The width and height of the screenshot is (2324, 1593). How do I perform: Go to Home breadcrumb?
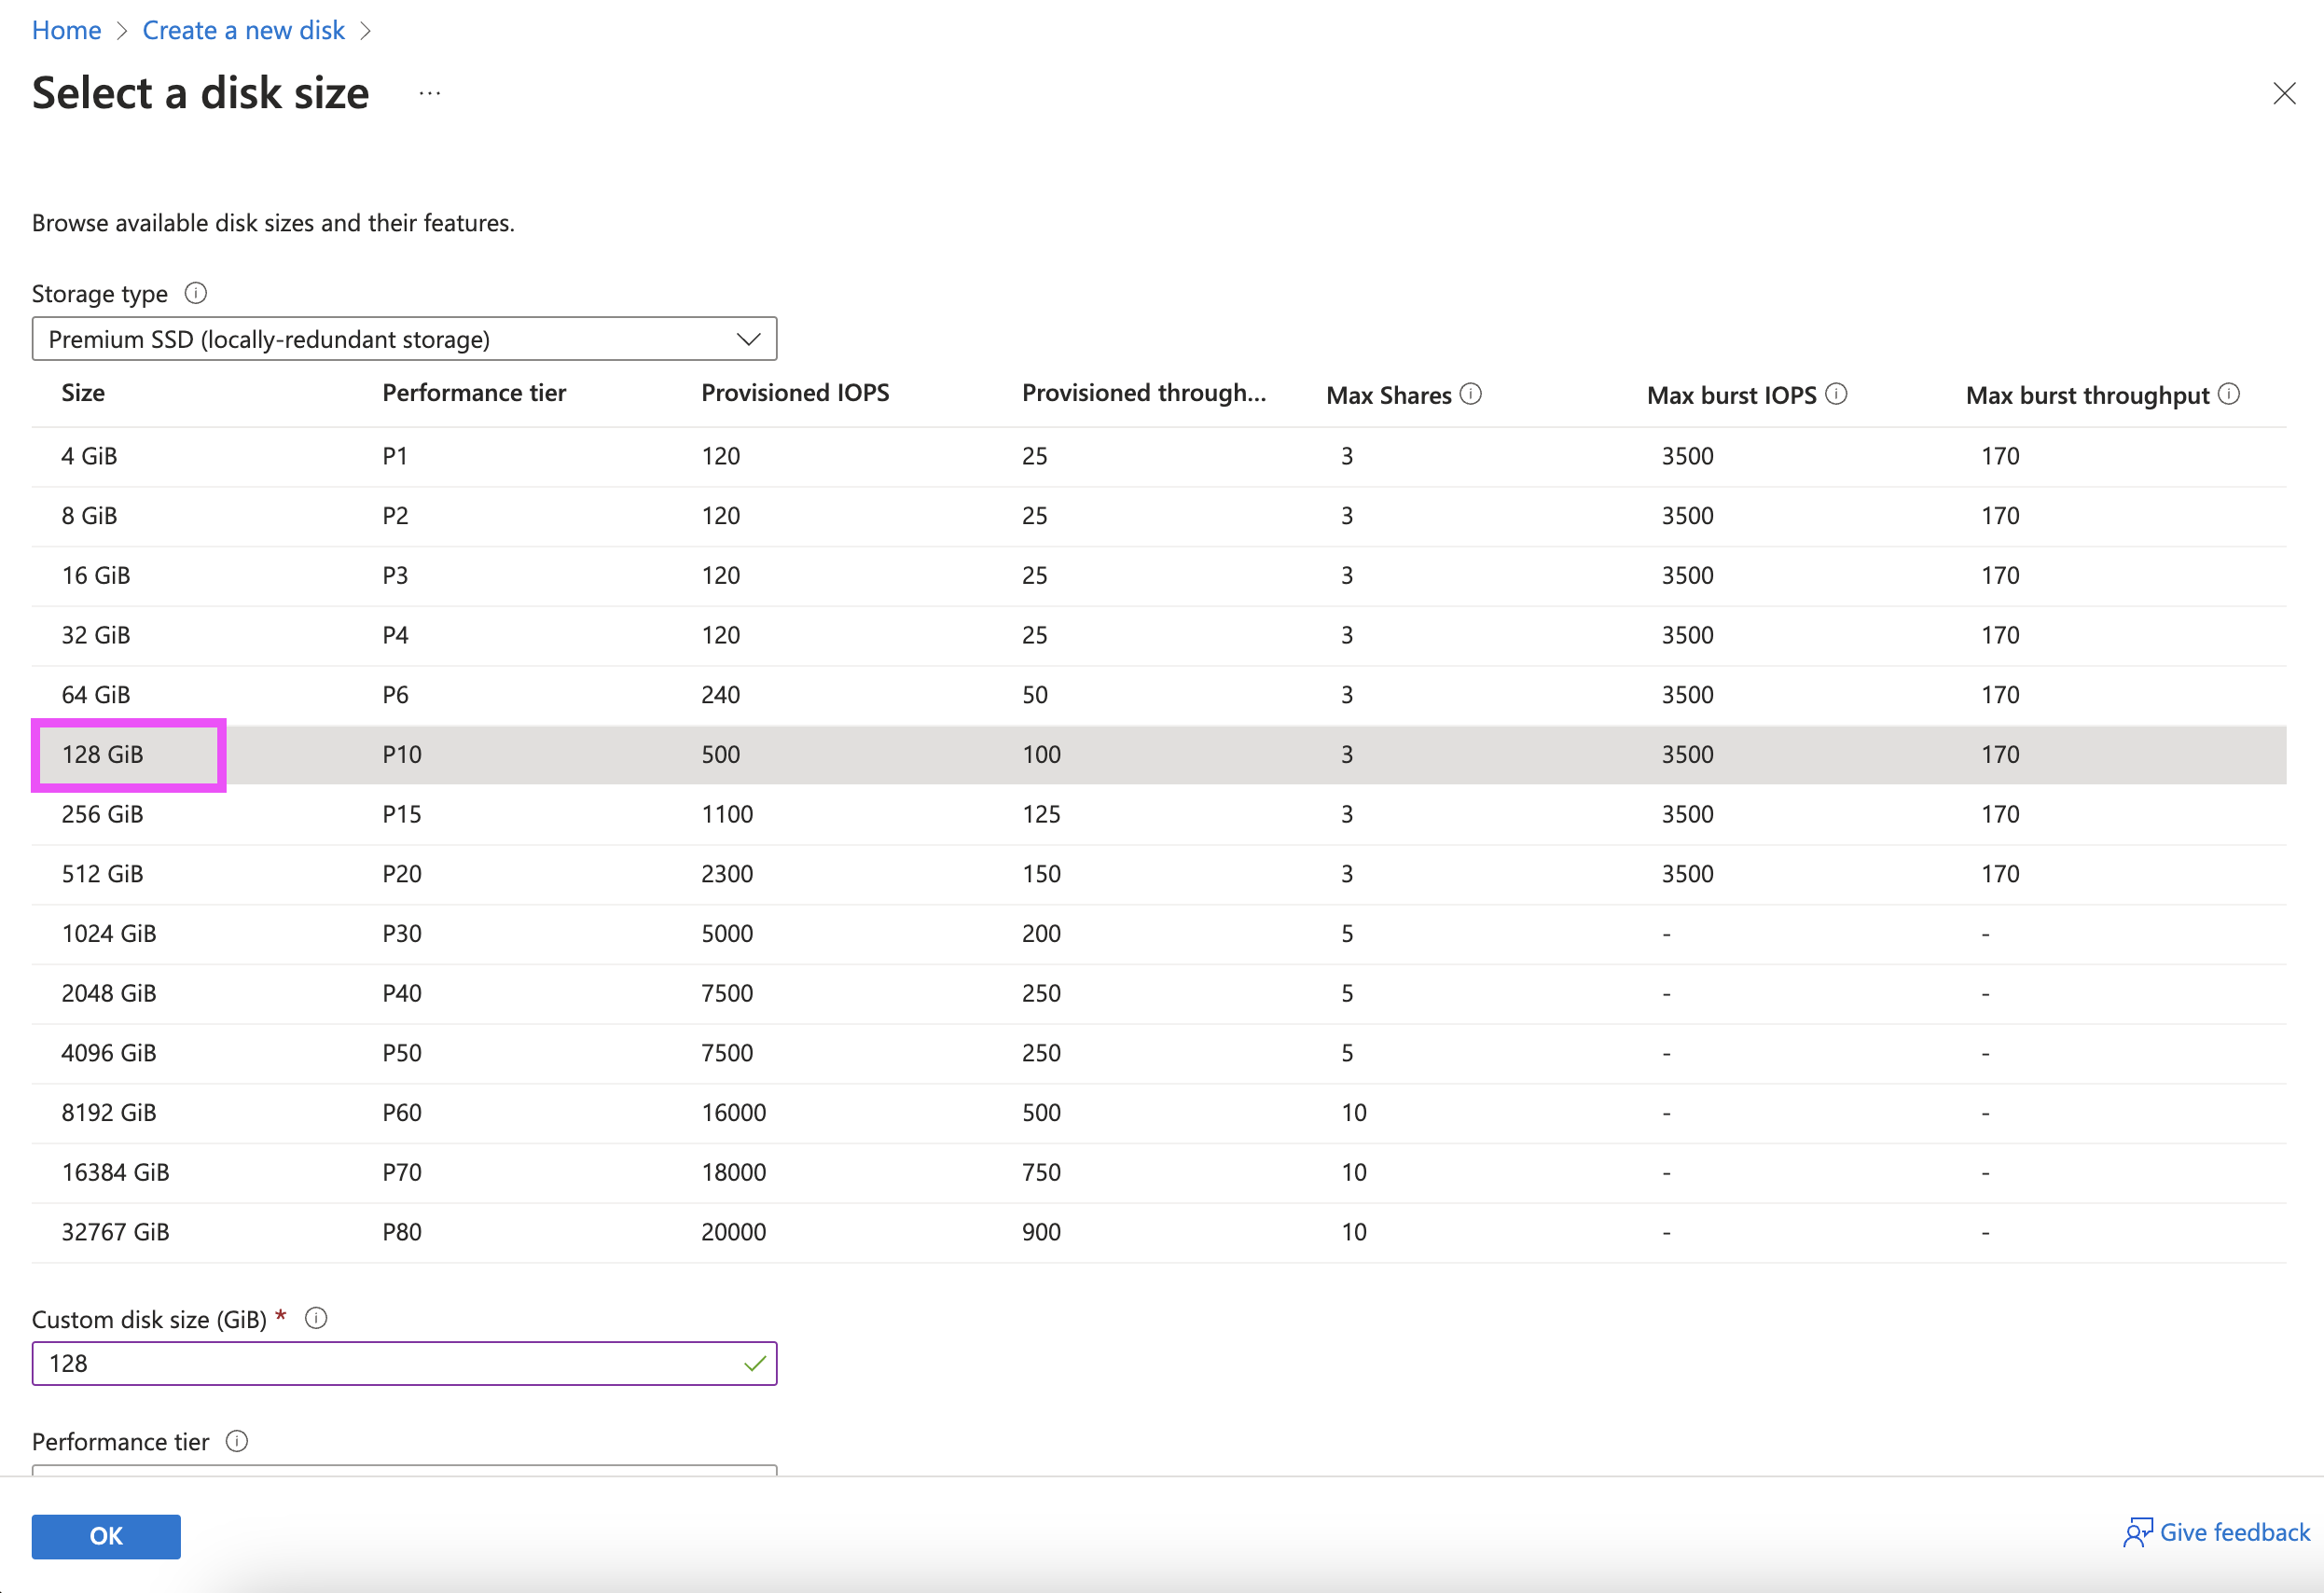[x=67, y=30]
